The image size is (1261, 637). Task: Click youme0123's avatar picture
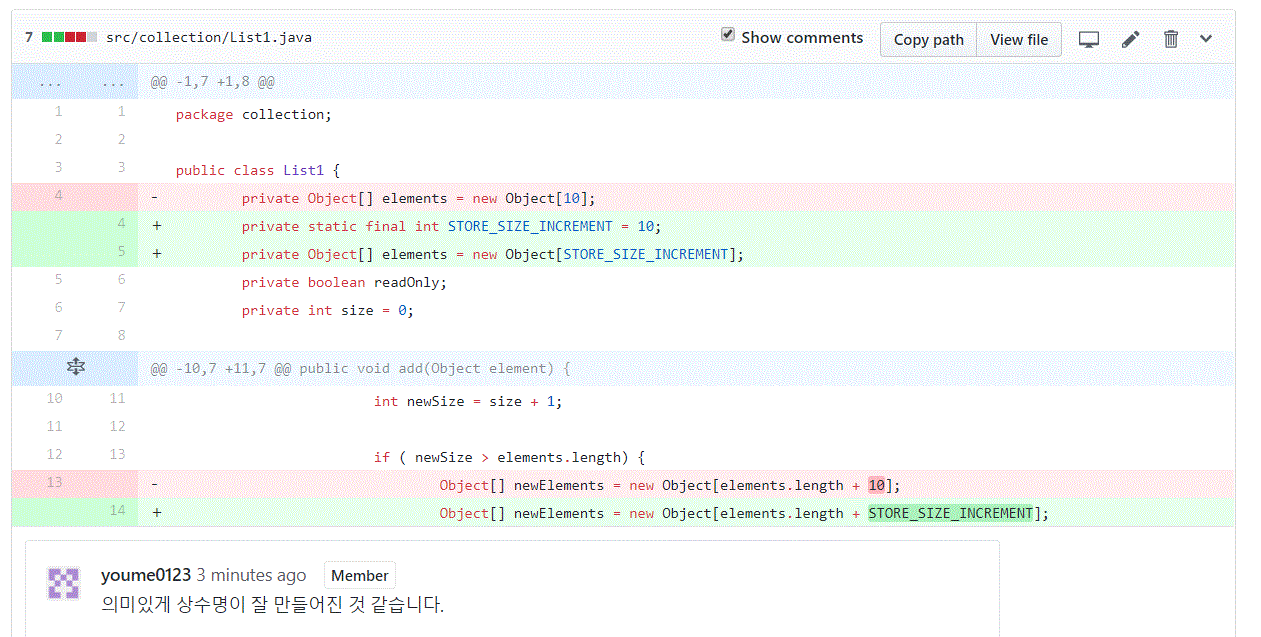point(63,583)
